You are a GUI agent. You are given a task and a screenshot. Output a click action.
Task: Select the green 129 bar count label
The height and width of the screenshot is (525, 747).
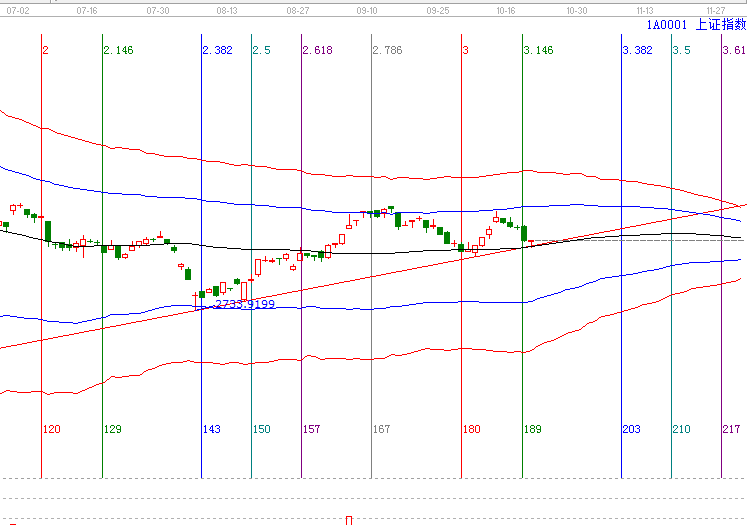(x=113, y=429)
